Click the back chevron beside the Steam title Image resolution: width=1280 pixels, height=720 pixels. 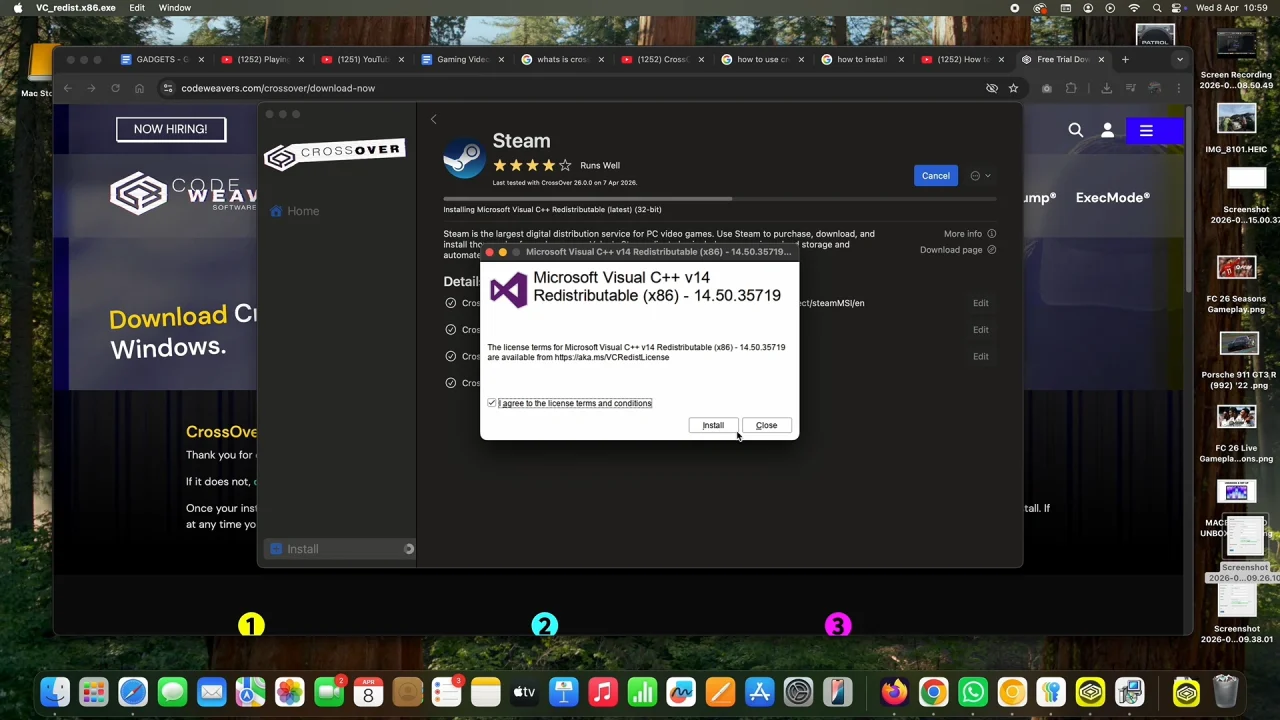(433, 119)
